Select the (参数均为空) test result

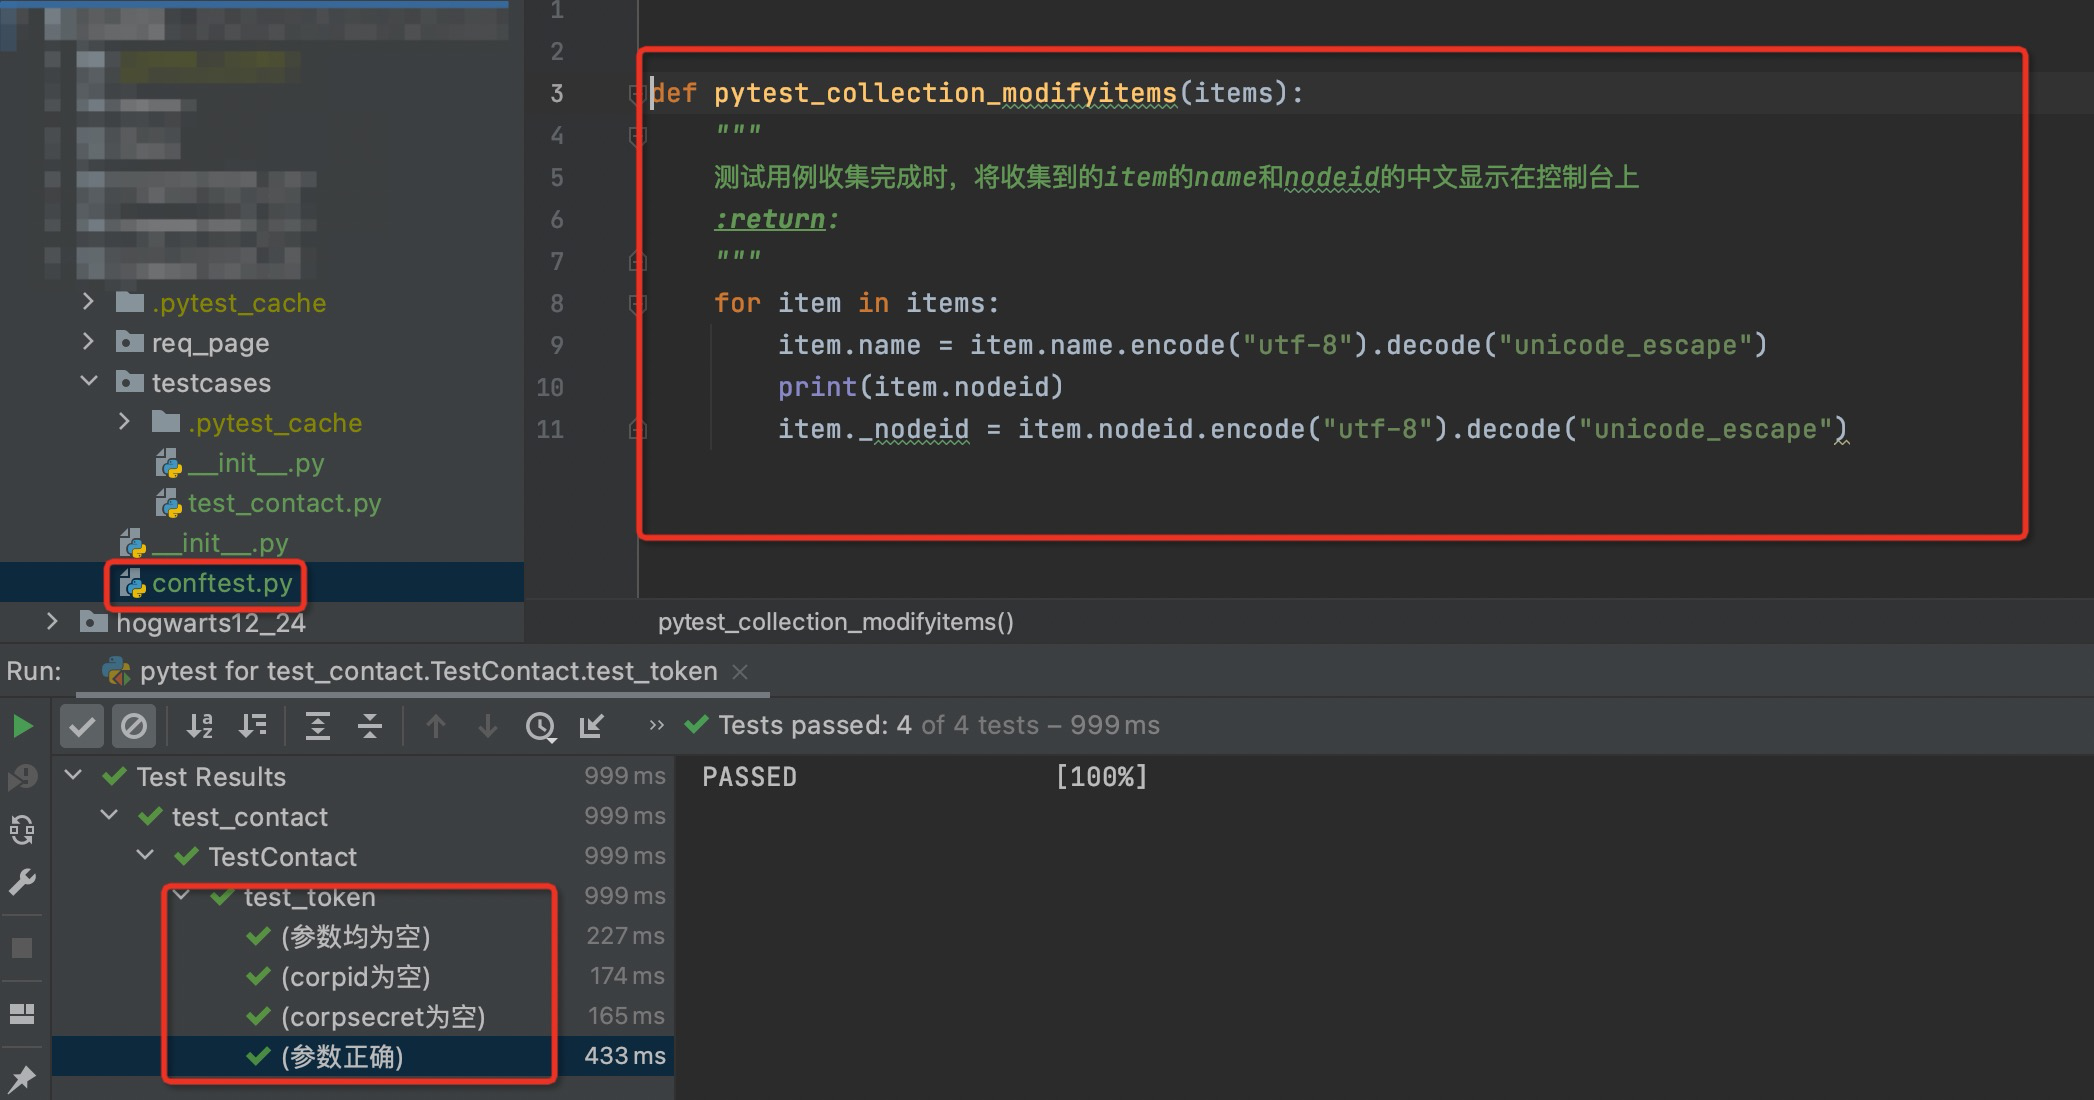click(x=355, y=937)
